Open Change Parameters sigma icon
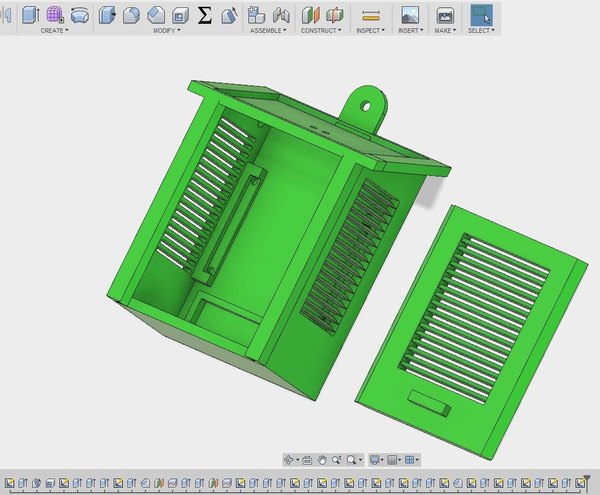This screenshot has height=495, width=600. [204, 15]
